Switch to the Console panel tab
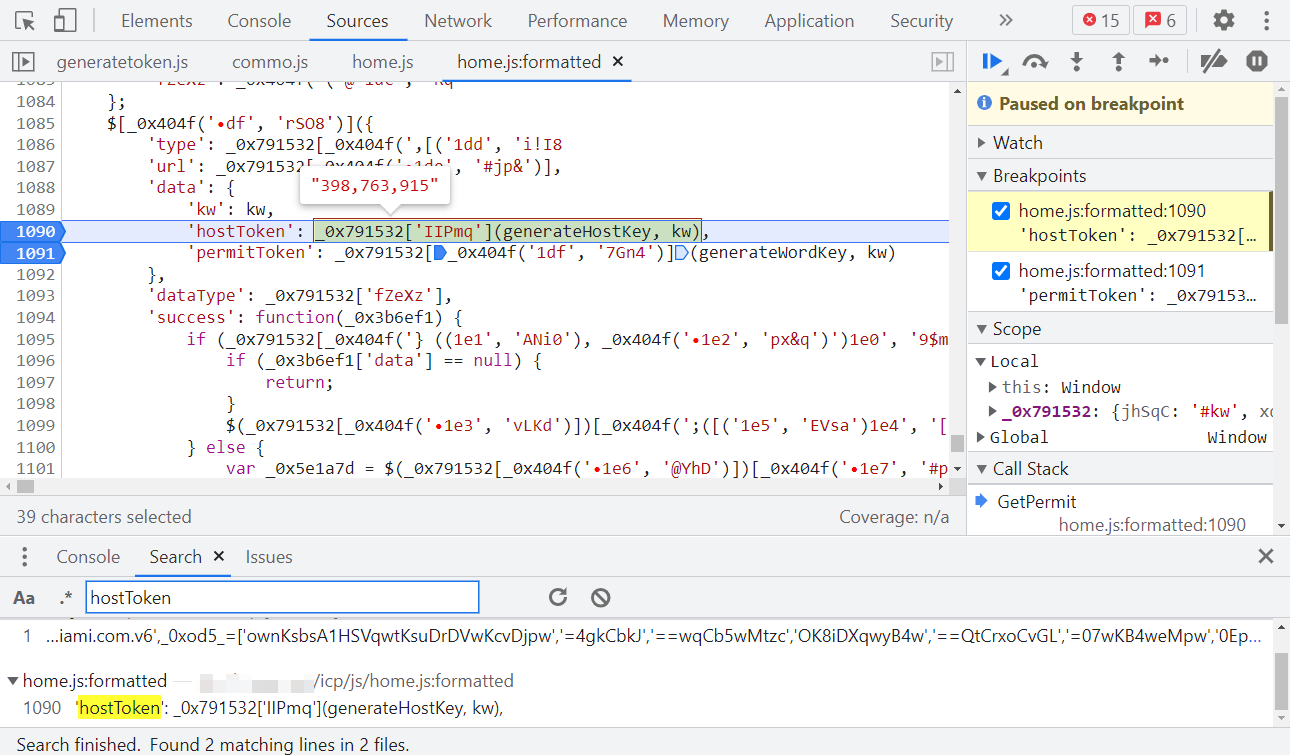Screen dimensions: 1290x755 [259, 20]
